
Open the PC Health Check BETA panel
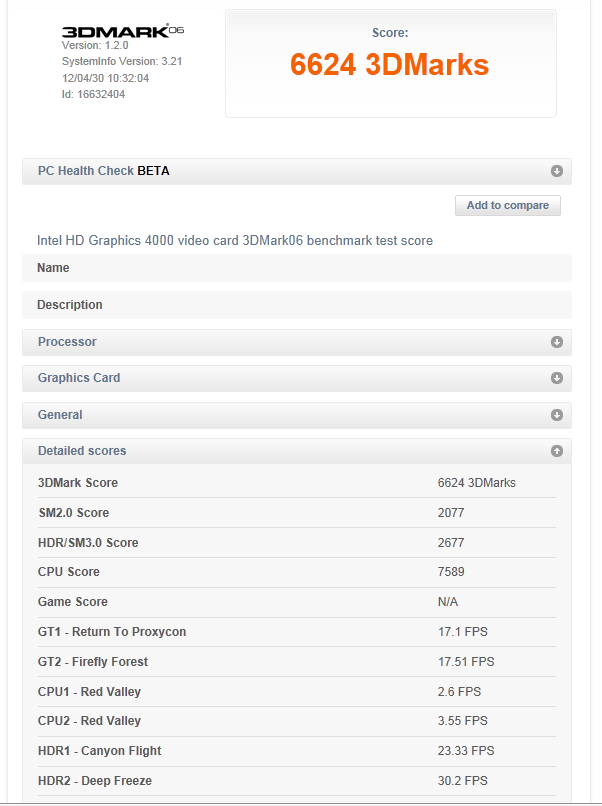coord(104,171)
